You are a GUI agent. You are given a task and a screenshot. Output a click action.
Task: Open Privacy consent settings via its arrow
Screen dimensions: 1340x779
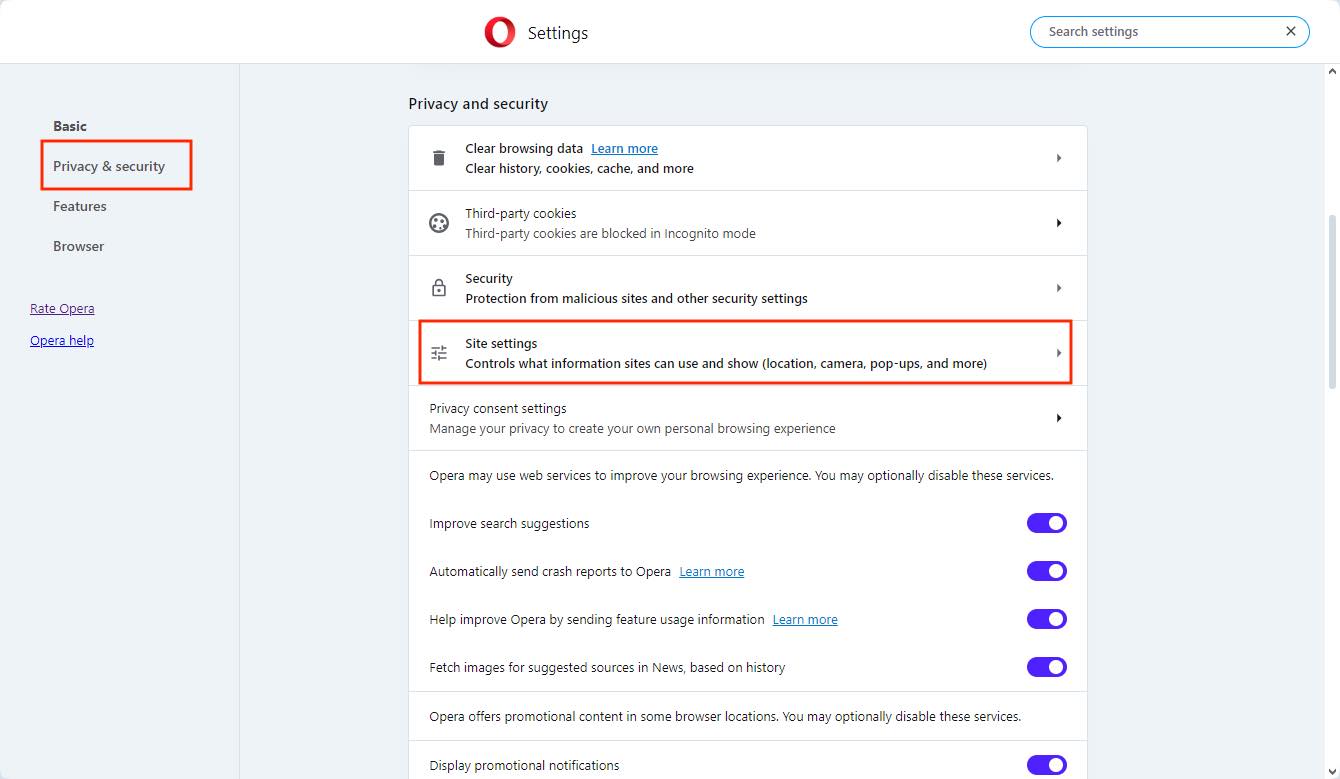(1058, 418)
